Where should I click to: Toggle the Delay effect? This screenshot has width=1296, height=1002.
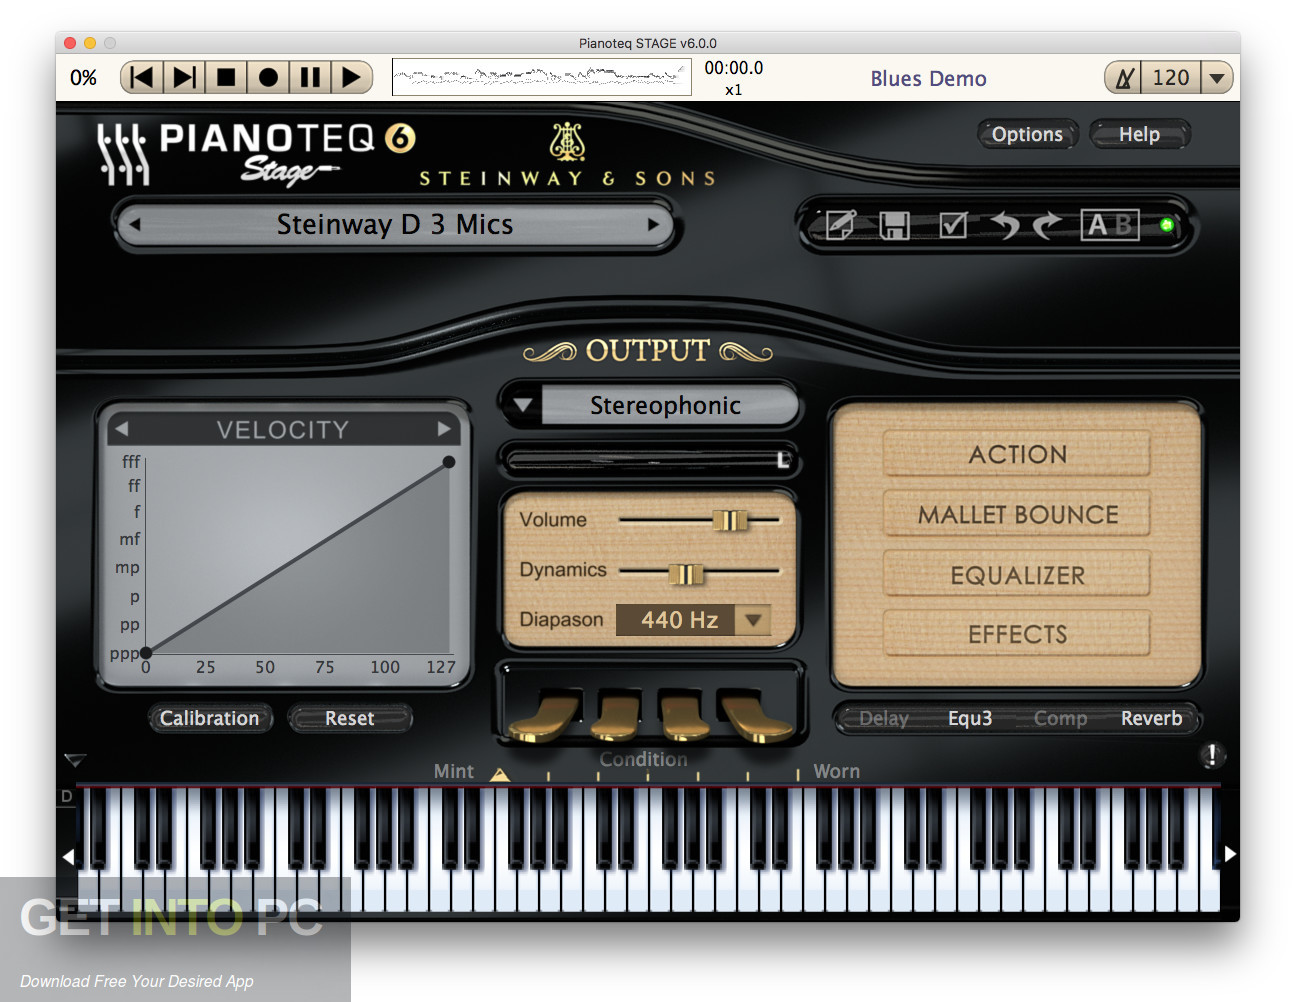click(x=884, y=718)
